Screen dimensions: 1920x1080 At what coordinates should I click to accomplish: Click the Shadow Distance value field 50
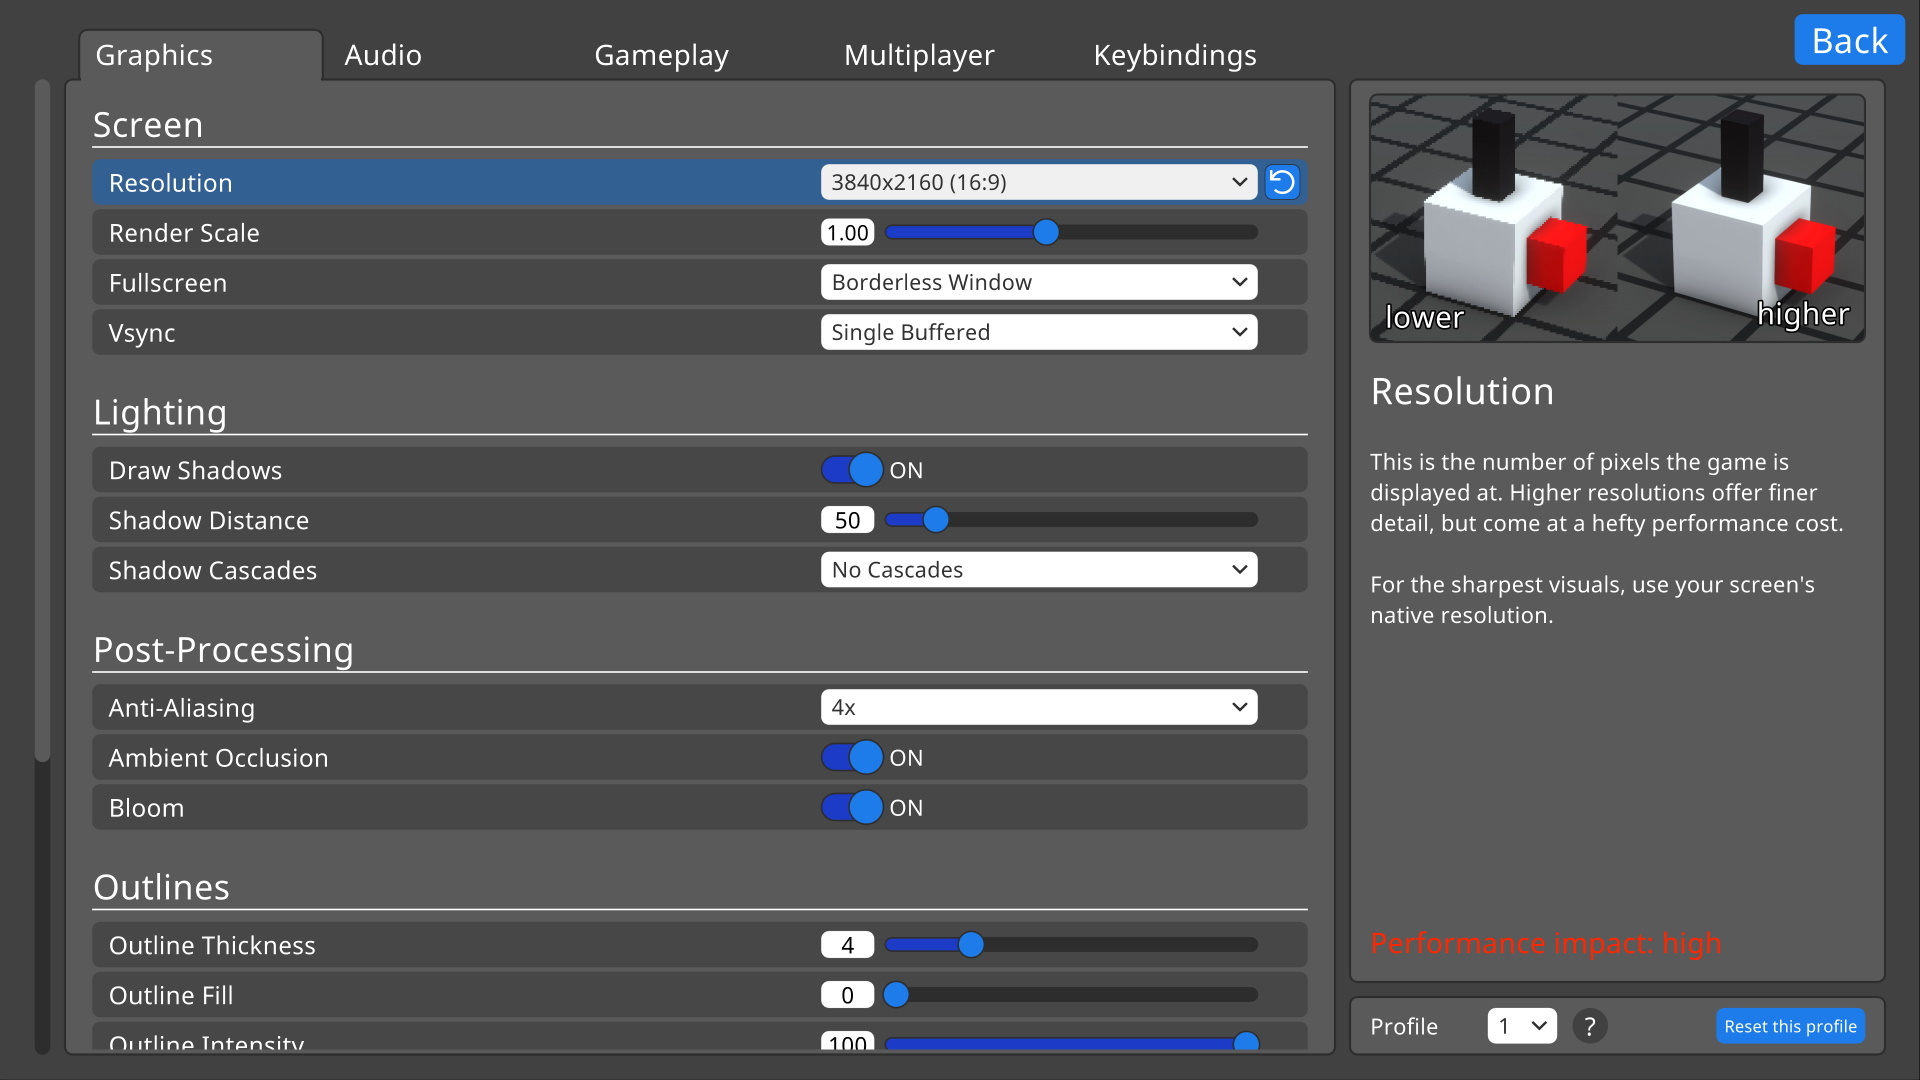(x=848, y=520)
